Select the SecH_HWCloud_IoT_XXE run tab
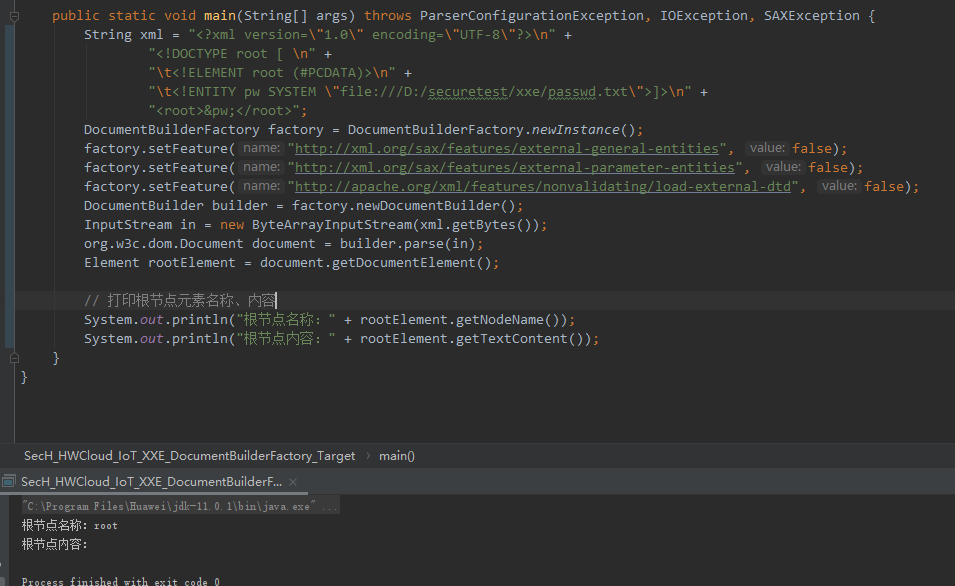This screenshot has height=586, width=955. (152, 482)
